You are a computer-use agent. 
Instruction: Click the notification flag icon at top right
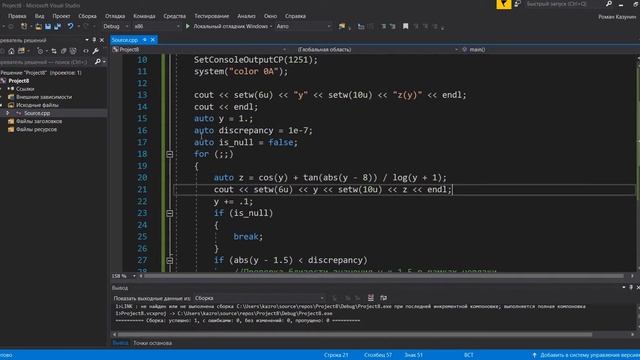click(x=504, y=4)
